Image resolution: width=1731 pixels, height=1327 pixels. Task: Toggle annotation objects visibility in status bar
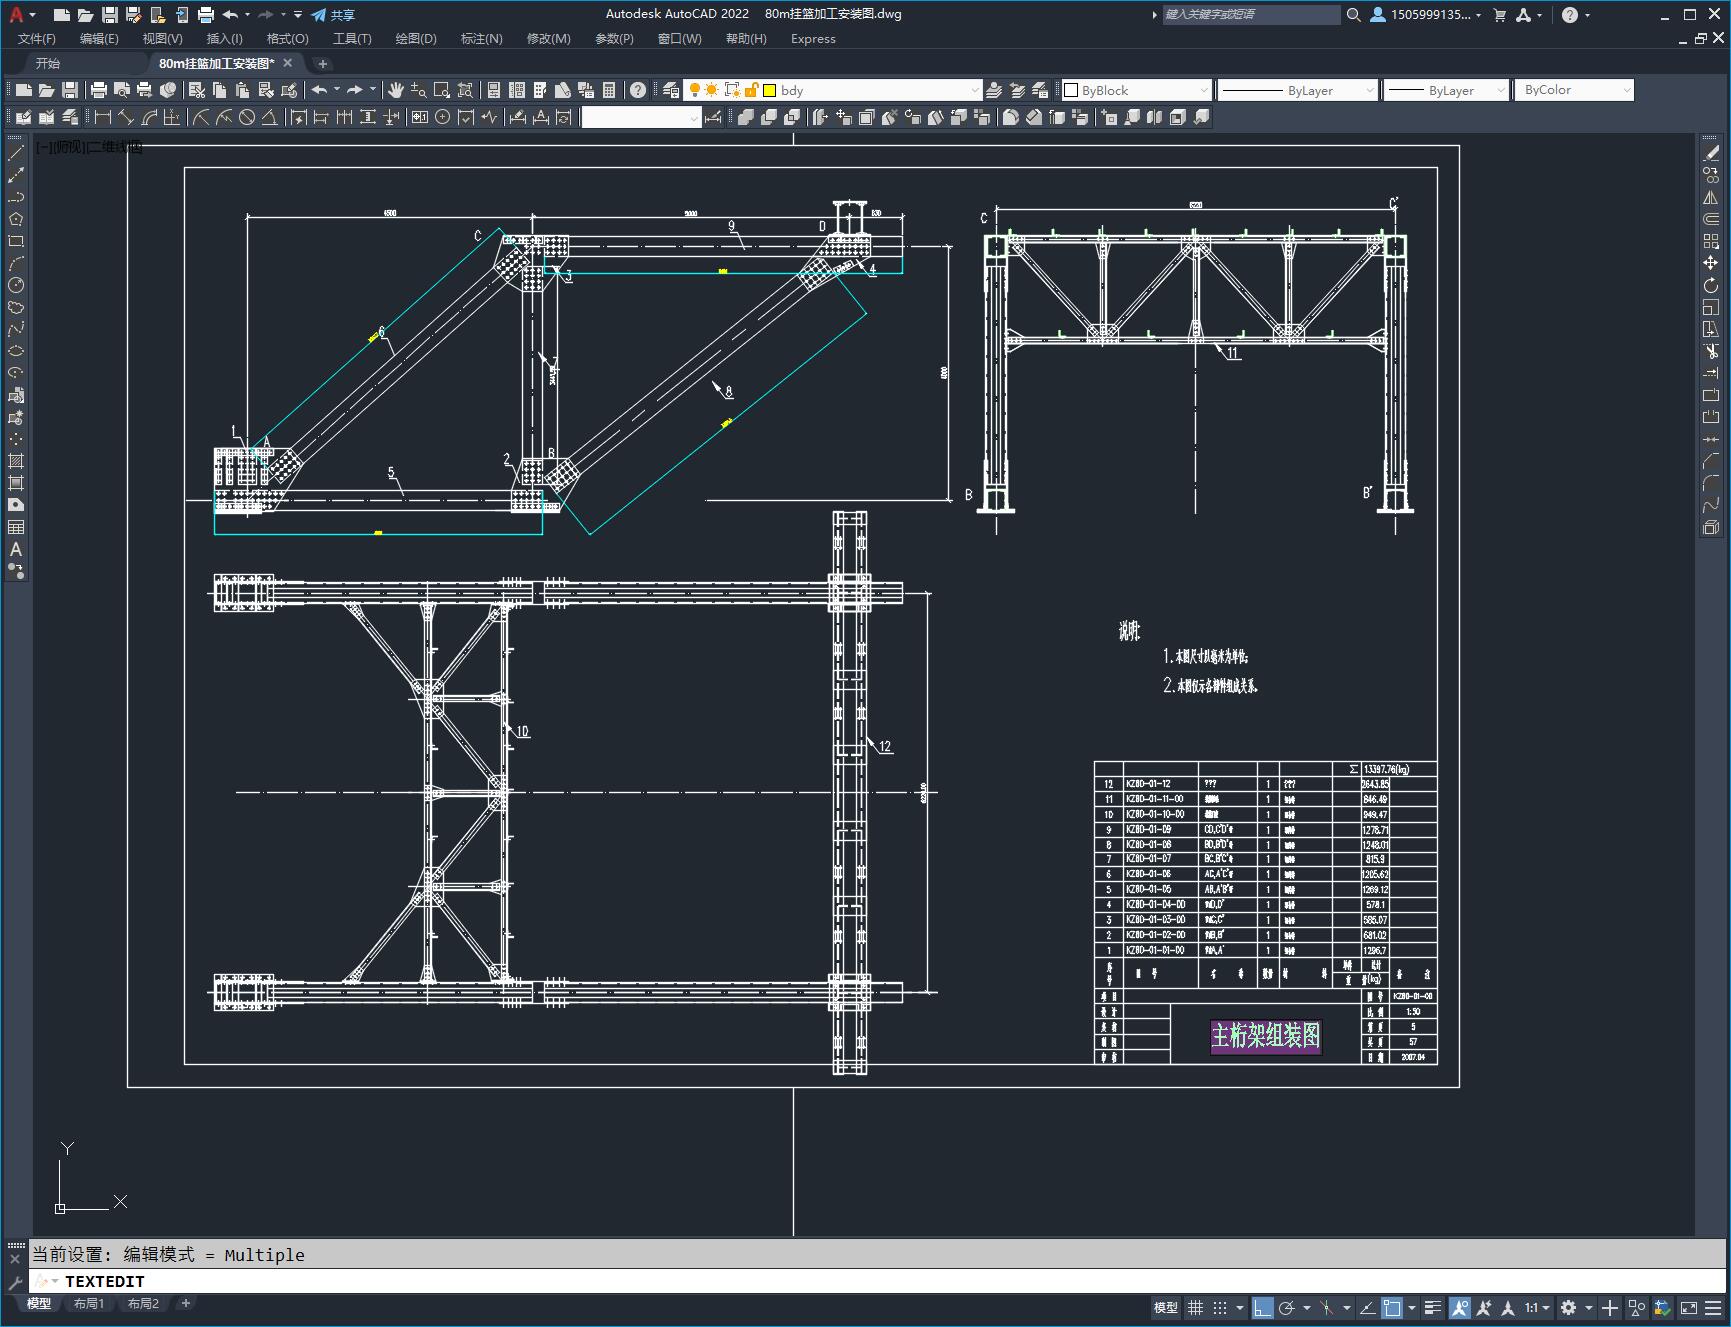tap(1460, 1307)
